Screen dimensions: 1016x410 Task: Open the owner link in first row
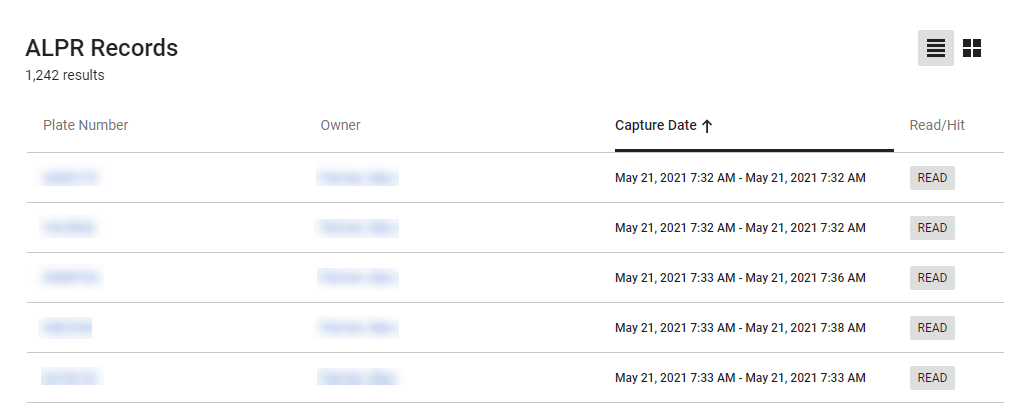[357, 178]
